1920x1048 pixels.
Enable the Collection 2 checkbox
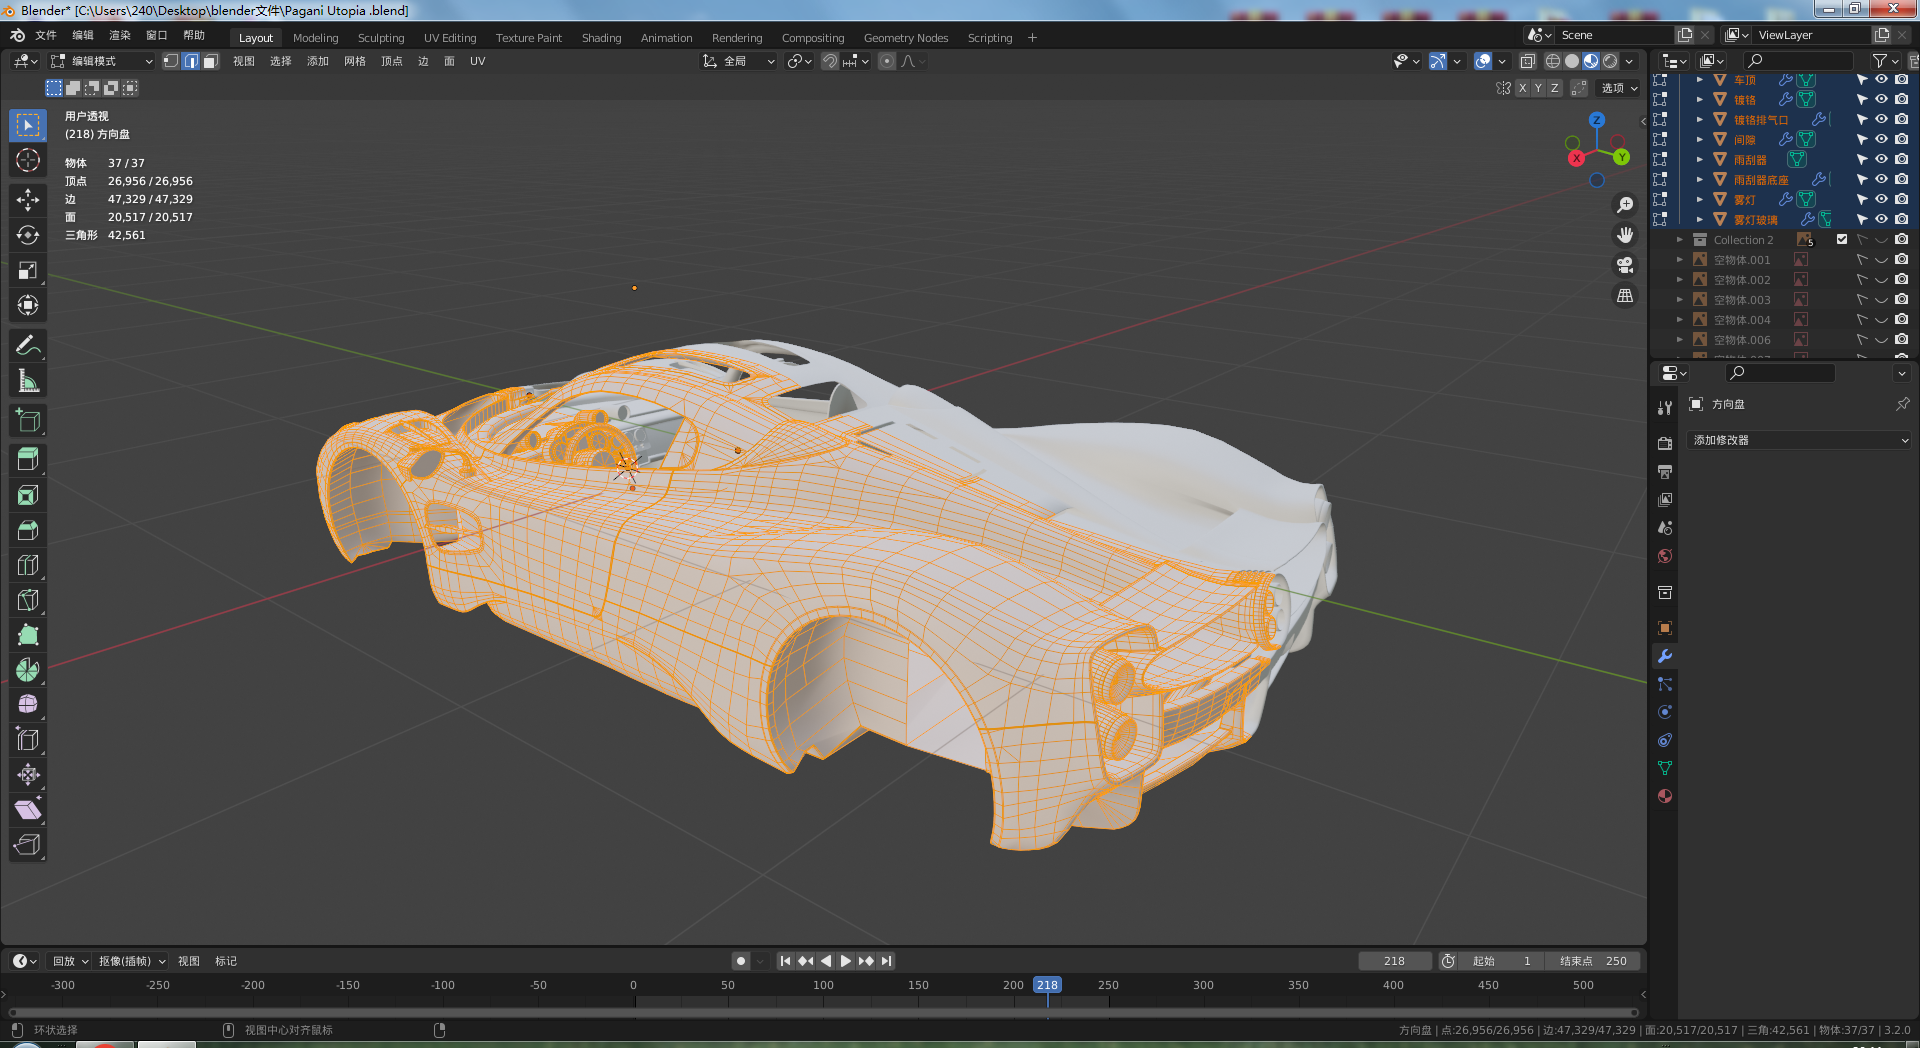1842,239
